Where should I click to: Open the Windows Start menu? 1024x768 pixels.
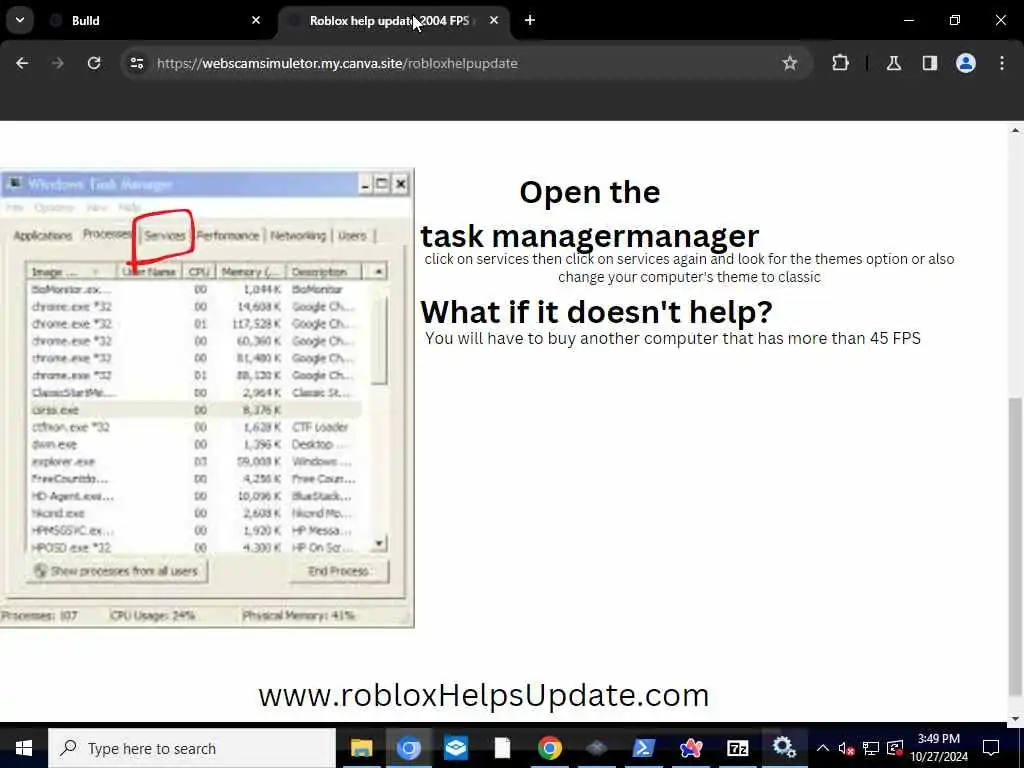coord(24,748)
